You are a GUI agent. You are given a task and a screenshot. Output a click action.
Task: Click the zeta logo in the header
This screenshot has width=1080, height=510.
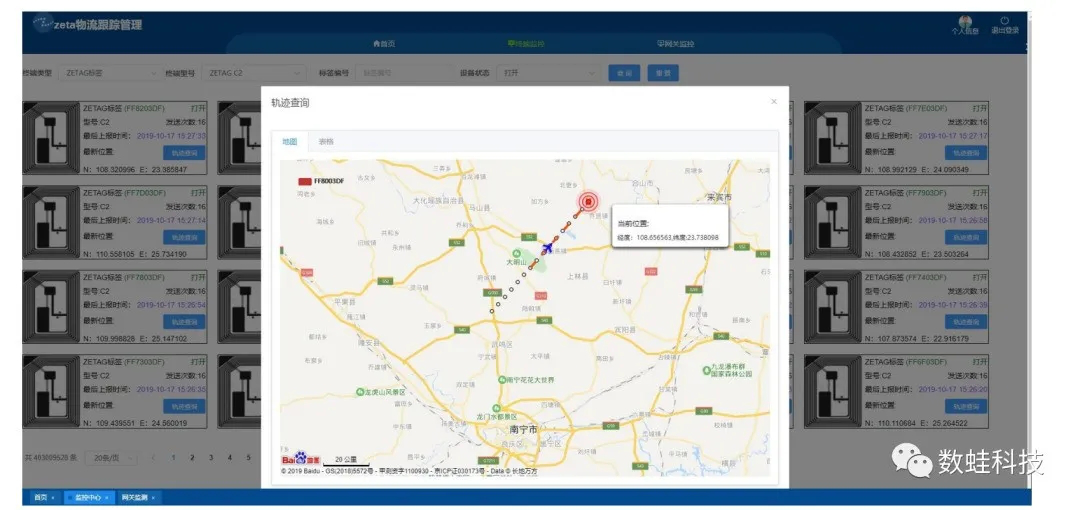[43, 23]
